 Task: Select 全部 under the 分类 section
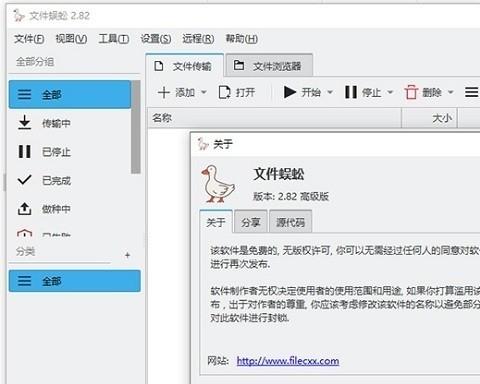(75, 281)
